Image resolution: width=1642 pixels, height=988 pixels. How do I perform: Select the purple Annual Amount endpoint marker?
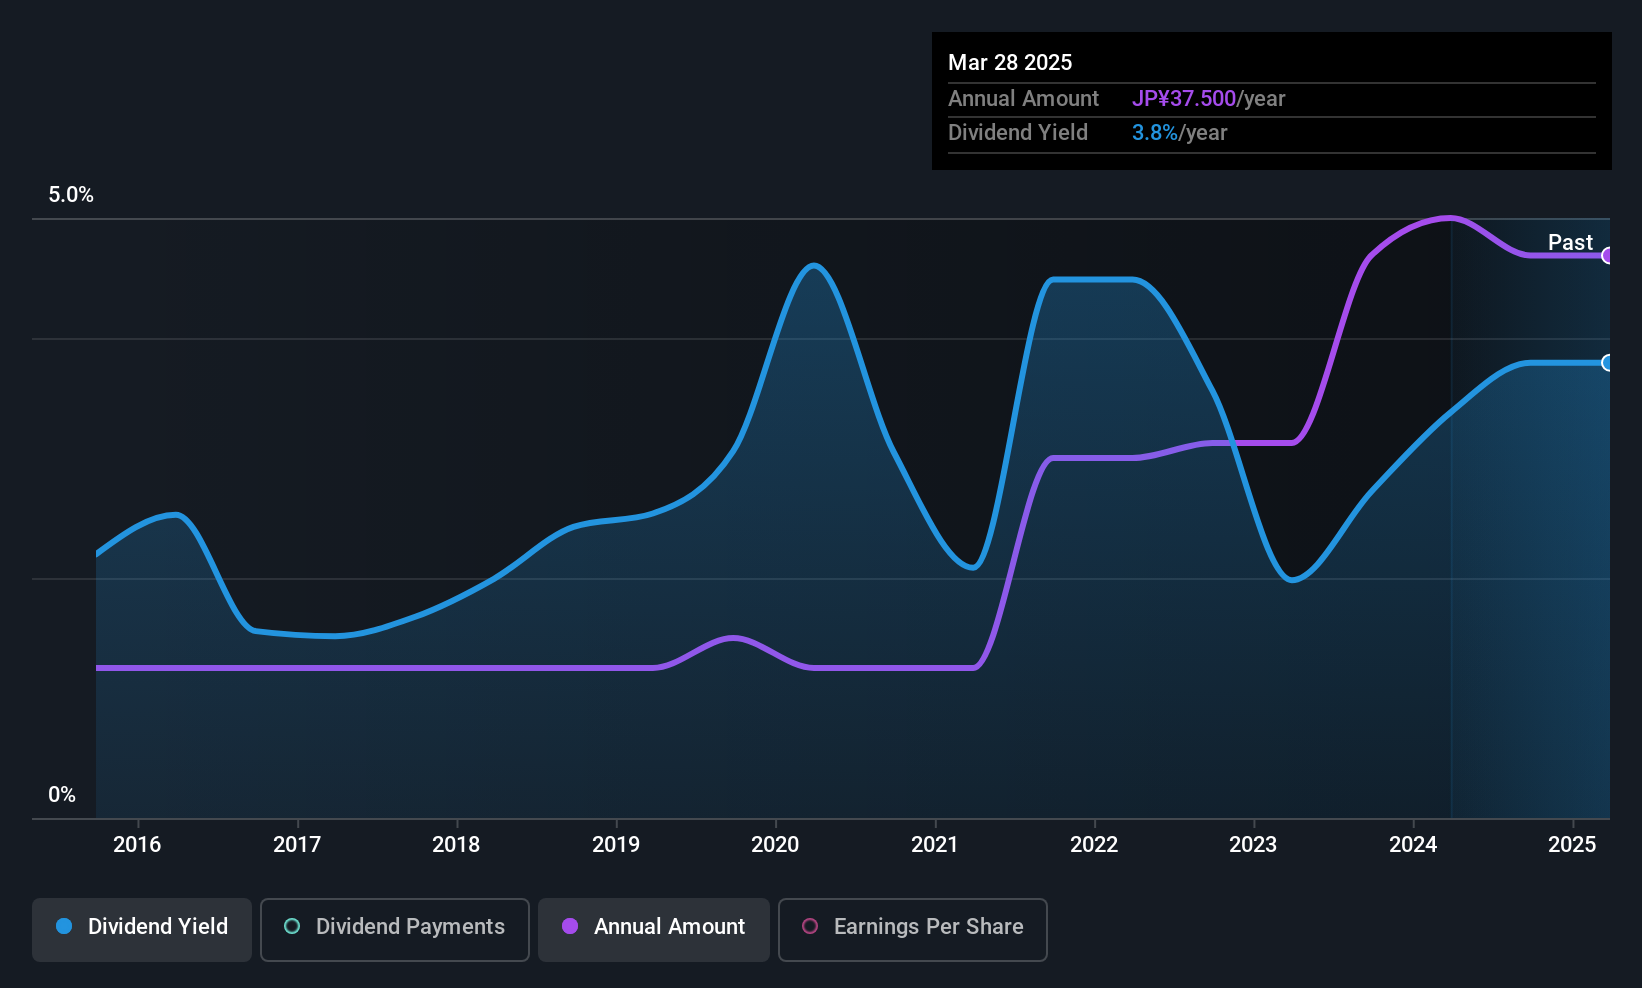click(1607, 256)
